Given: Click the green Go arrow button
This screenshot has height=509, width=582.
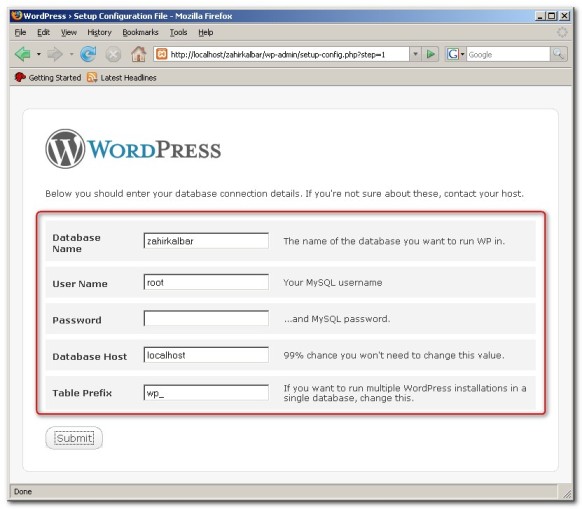Looking at the screenshot, I should coord(431,54).
